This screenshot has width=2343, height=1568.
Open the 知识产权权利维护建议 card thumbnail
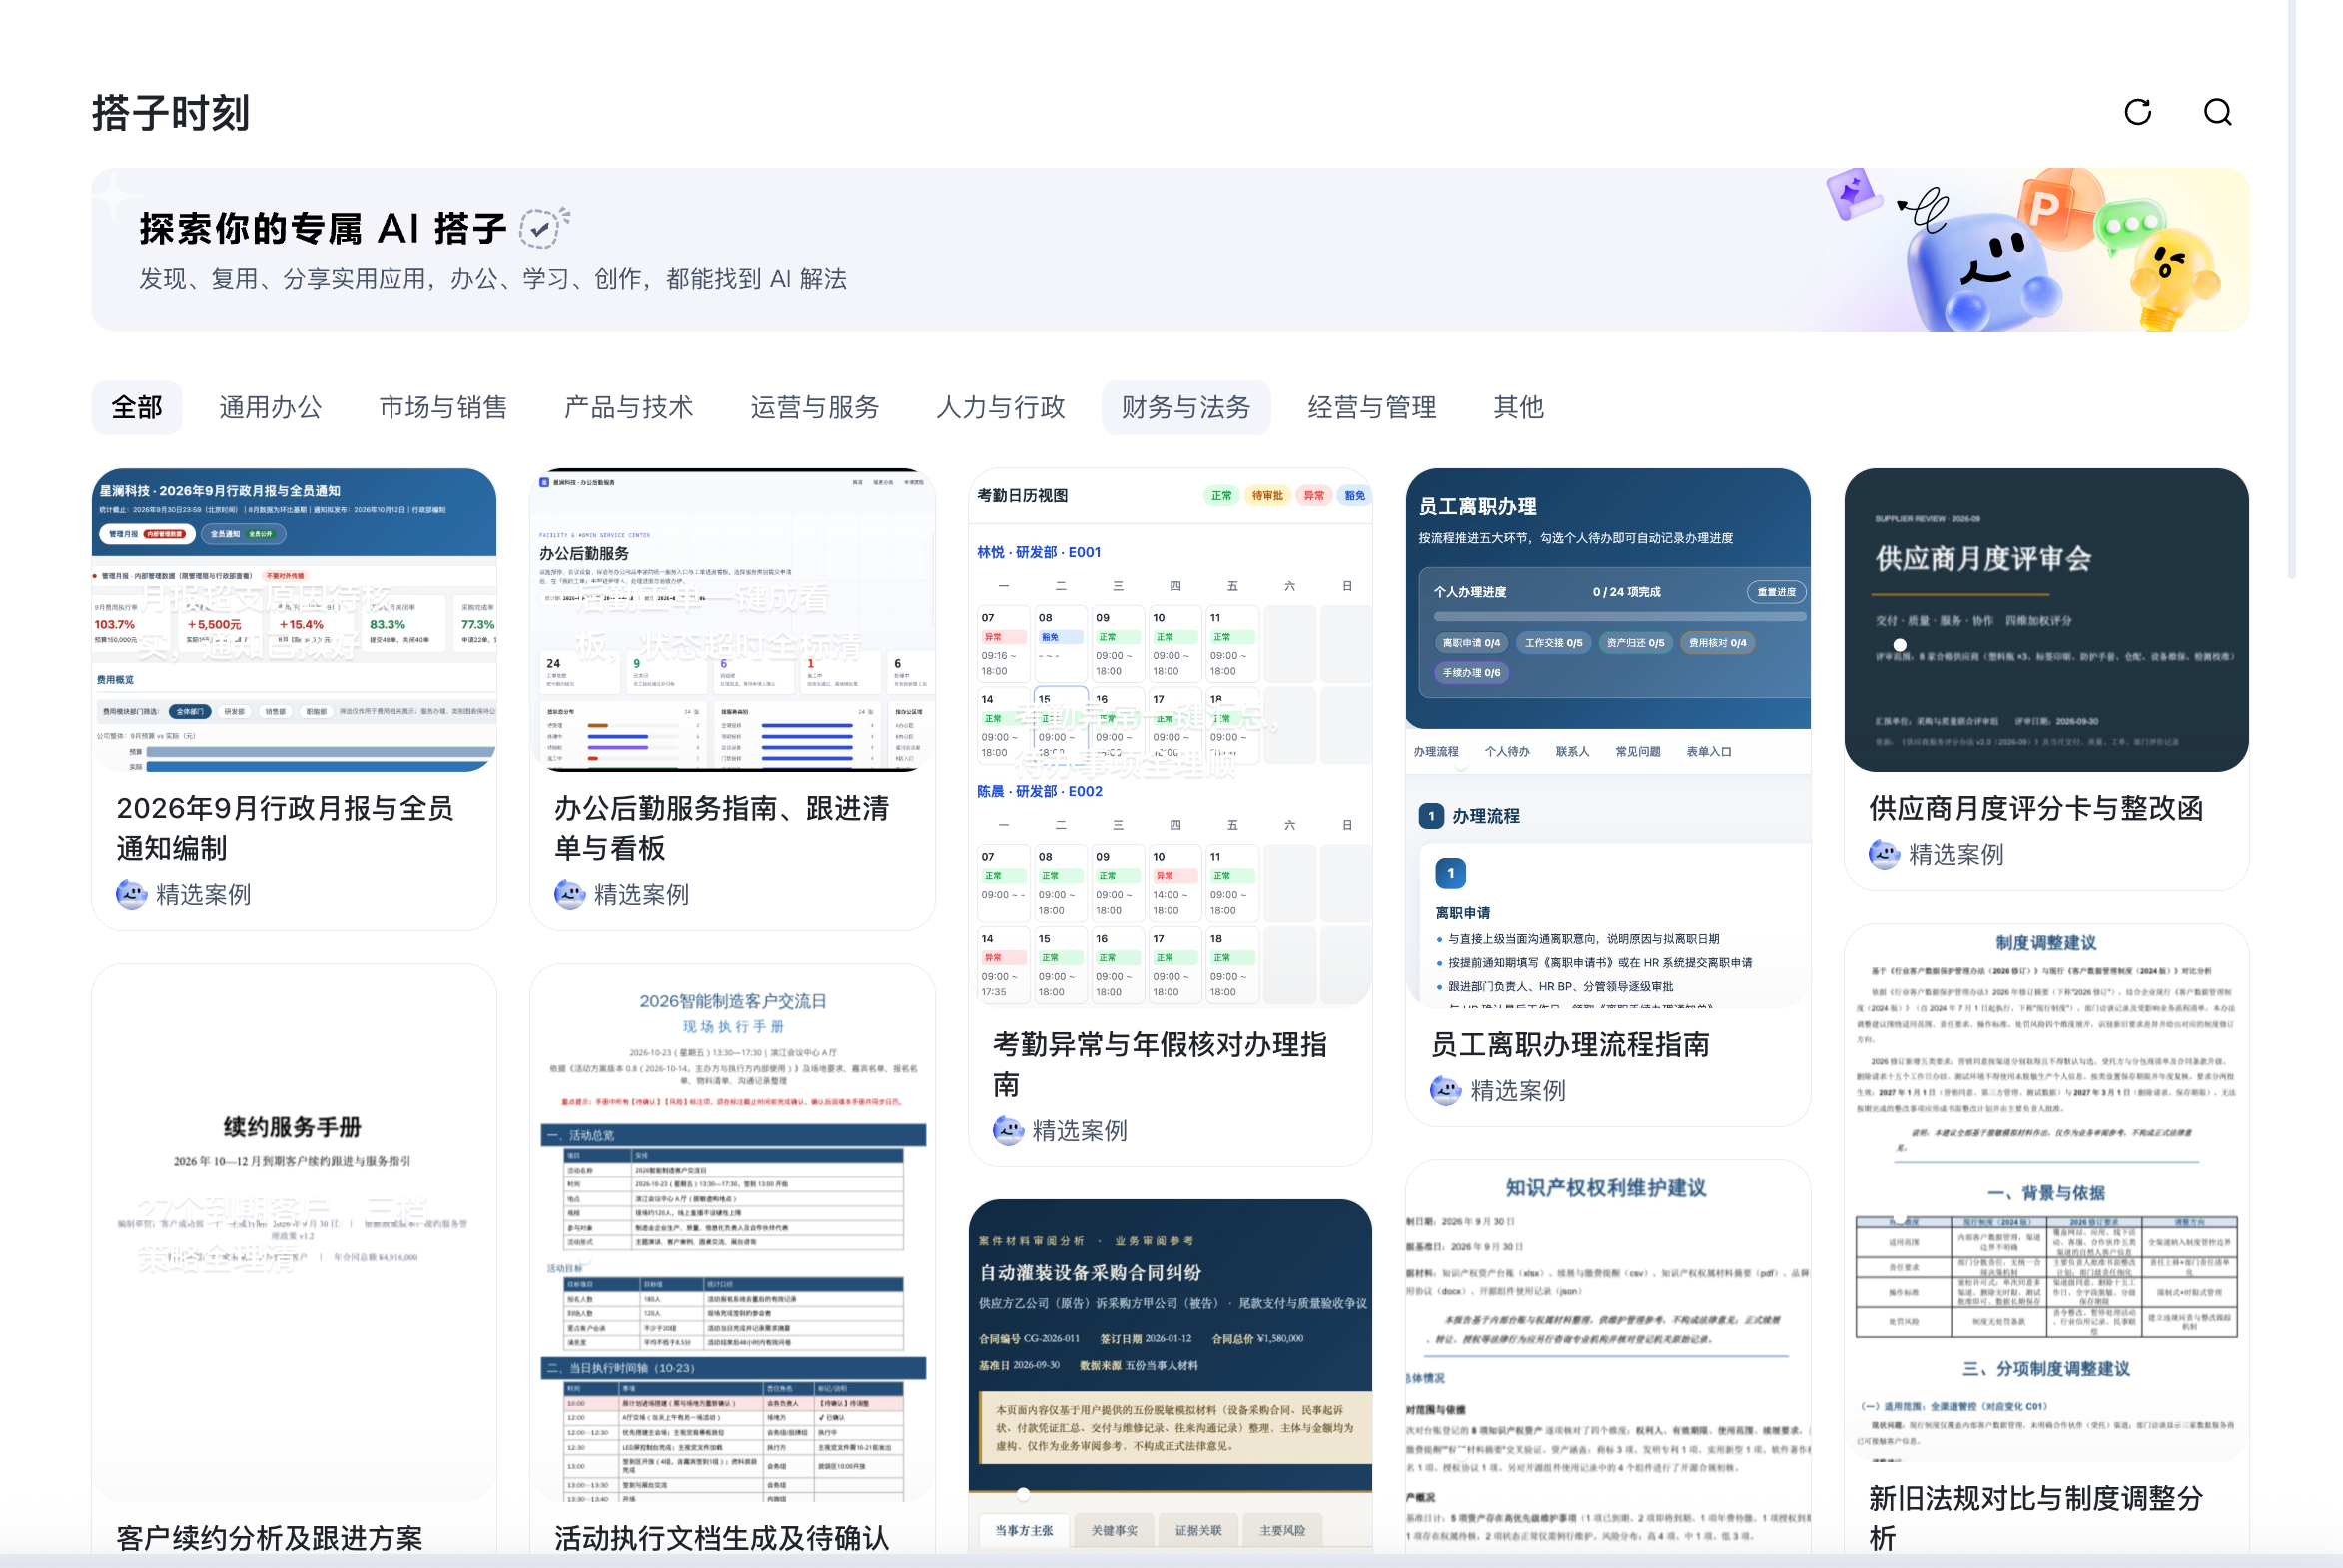click(1608, 1357)
